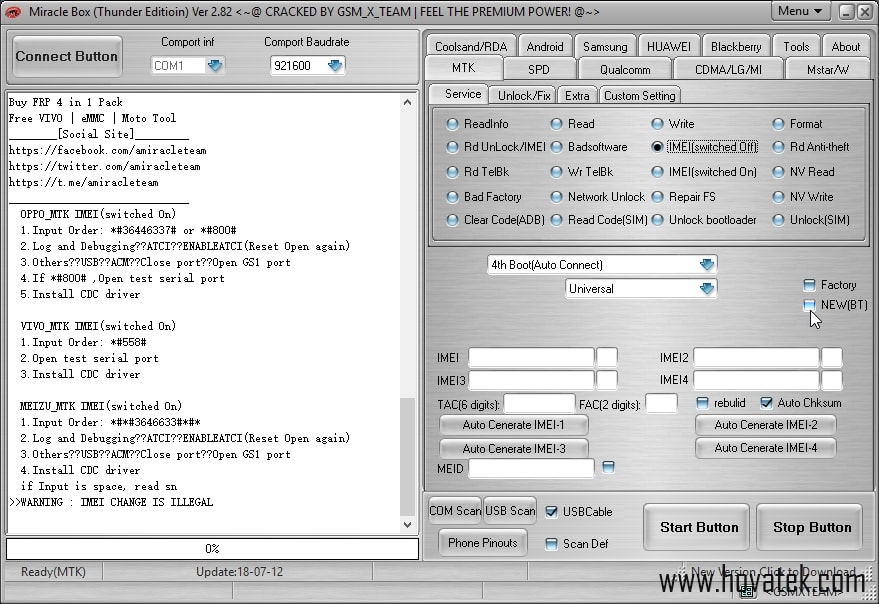Viewport: 879px width, 604px height.
Task: Select the Read radio option
Action: click(556, 123)
